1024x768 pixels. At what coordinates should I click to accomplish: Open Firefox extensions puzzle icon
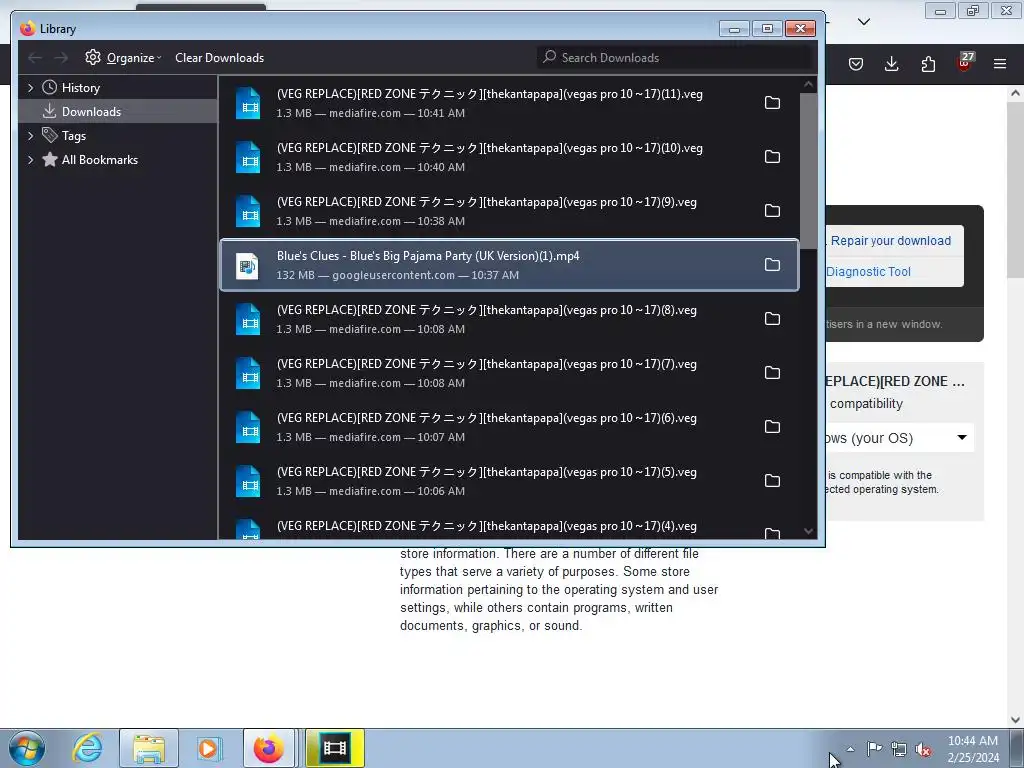[928, 64]
